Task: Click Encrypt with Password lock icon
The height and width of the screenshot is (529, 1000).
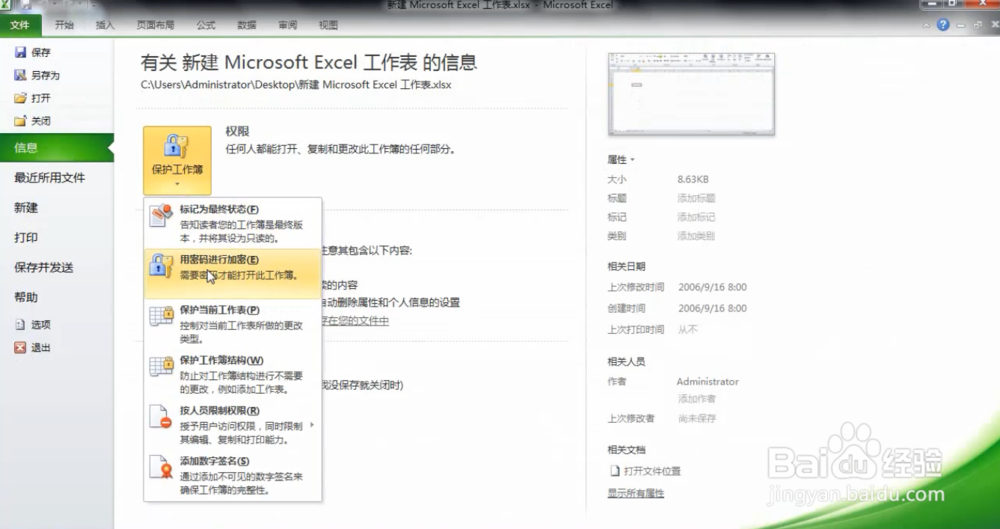Action: (x=161, y=265)
